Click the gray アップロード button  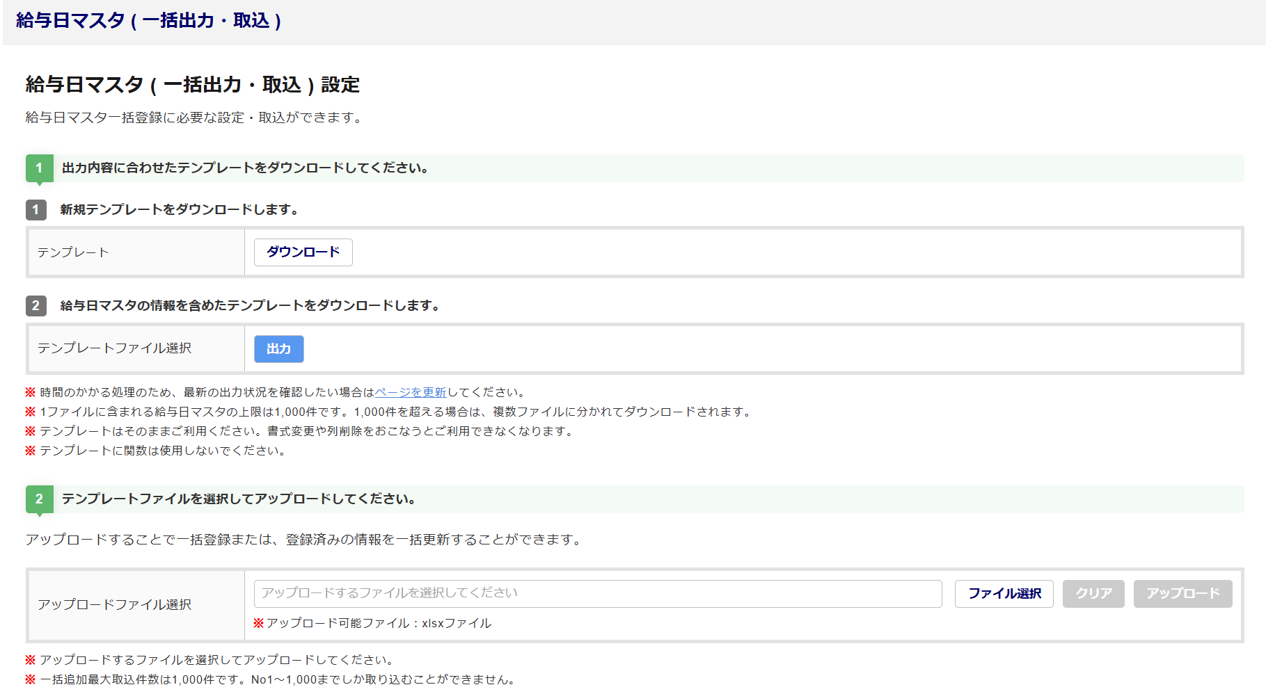click(1182, 593)
